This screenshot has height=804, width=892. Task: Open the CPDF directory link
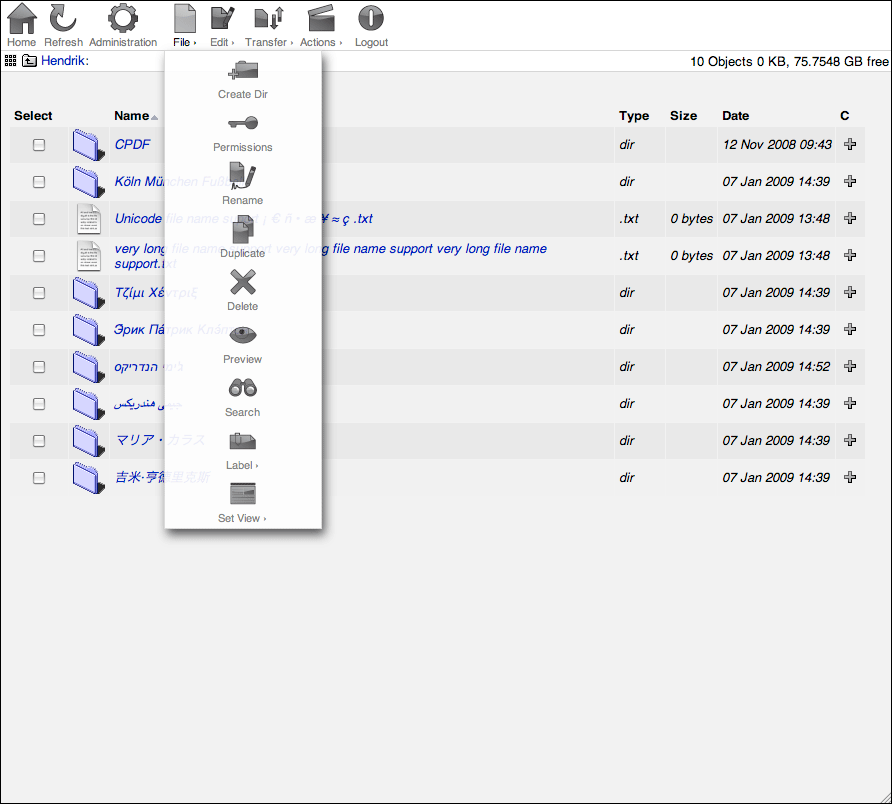point(132,144)
